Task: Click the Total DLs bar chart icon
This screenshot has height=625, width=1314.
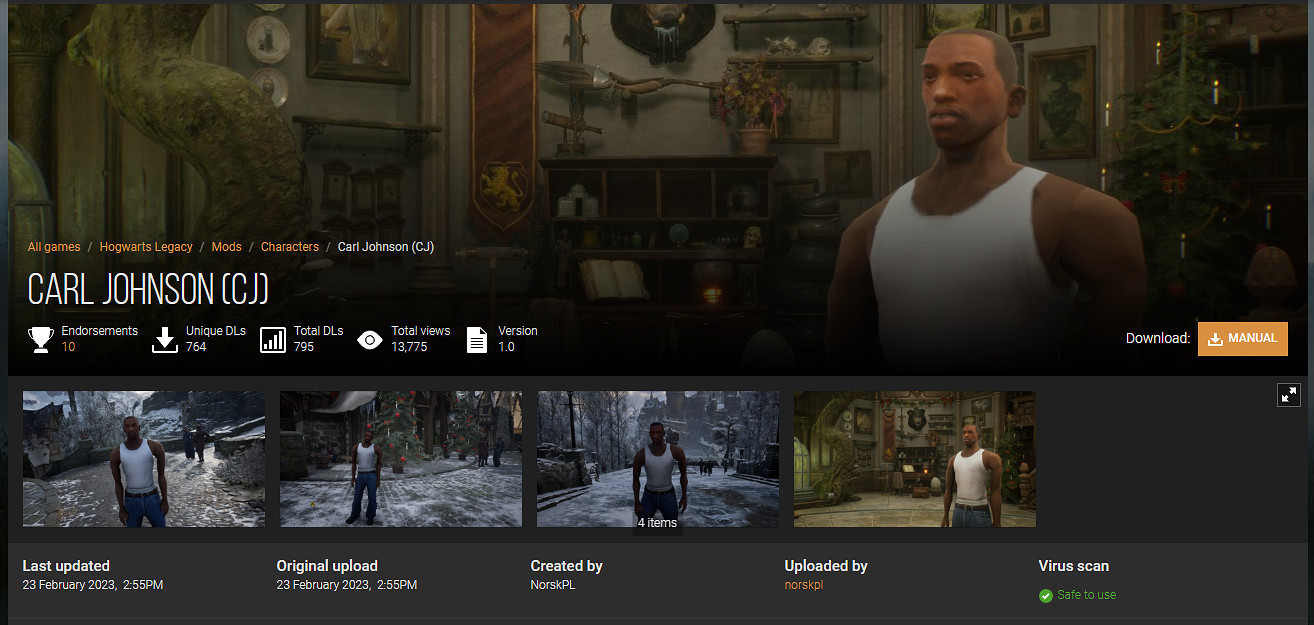Action: click(x=273, y=340)
